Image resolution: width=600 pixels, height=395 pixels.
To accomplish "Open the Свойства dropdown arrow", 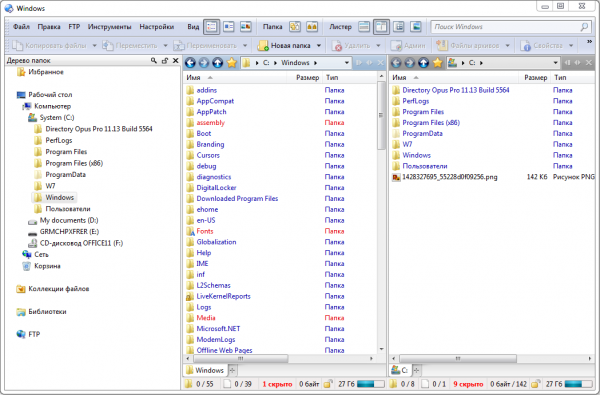I will click(x=571, y=46).
